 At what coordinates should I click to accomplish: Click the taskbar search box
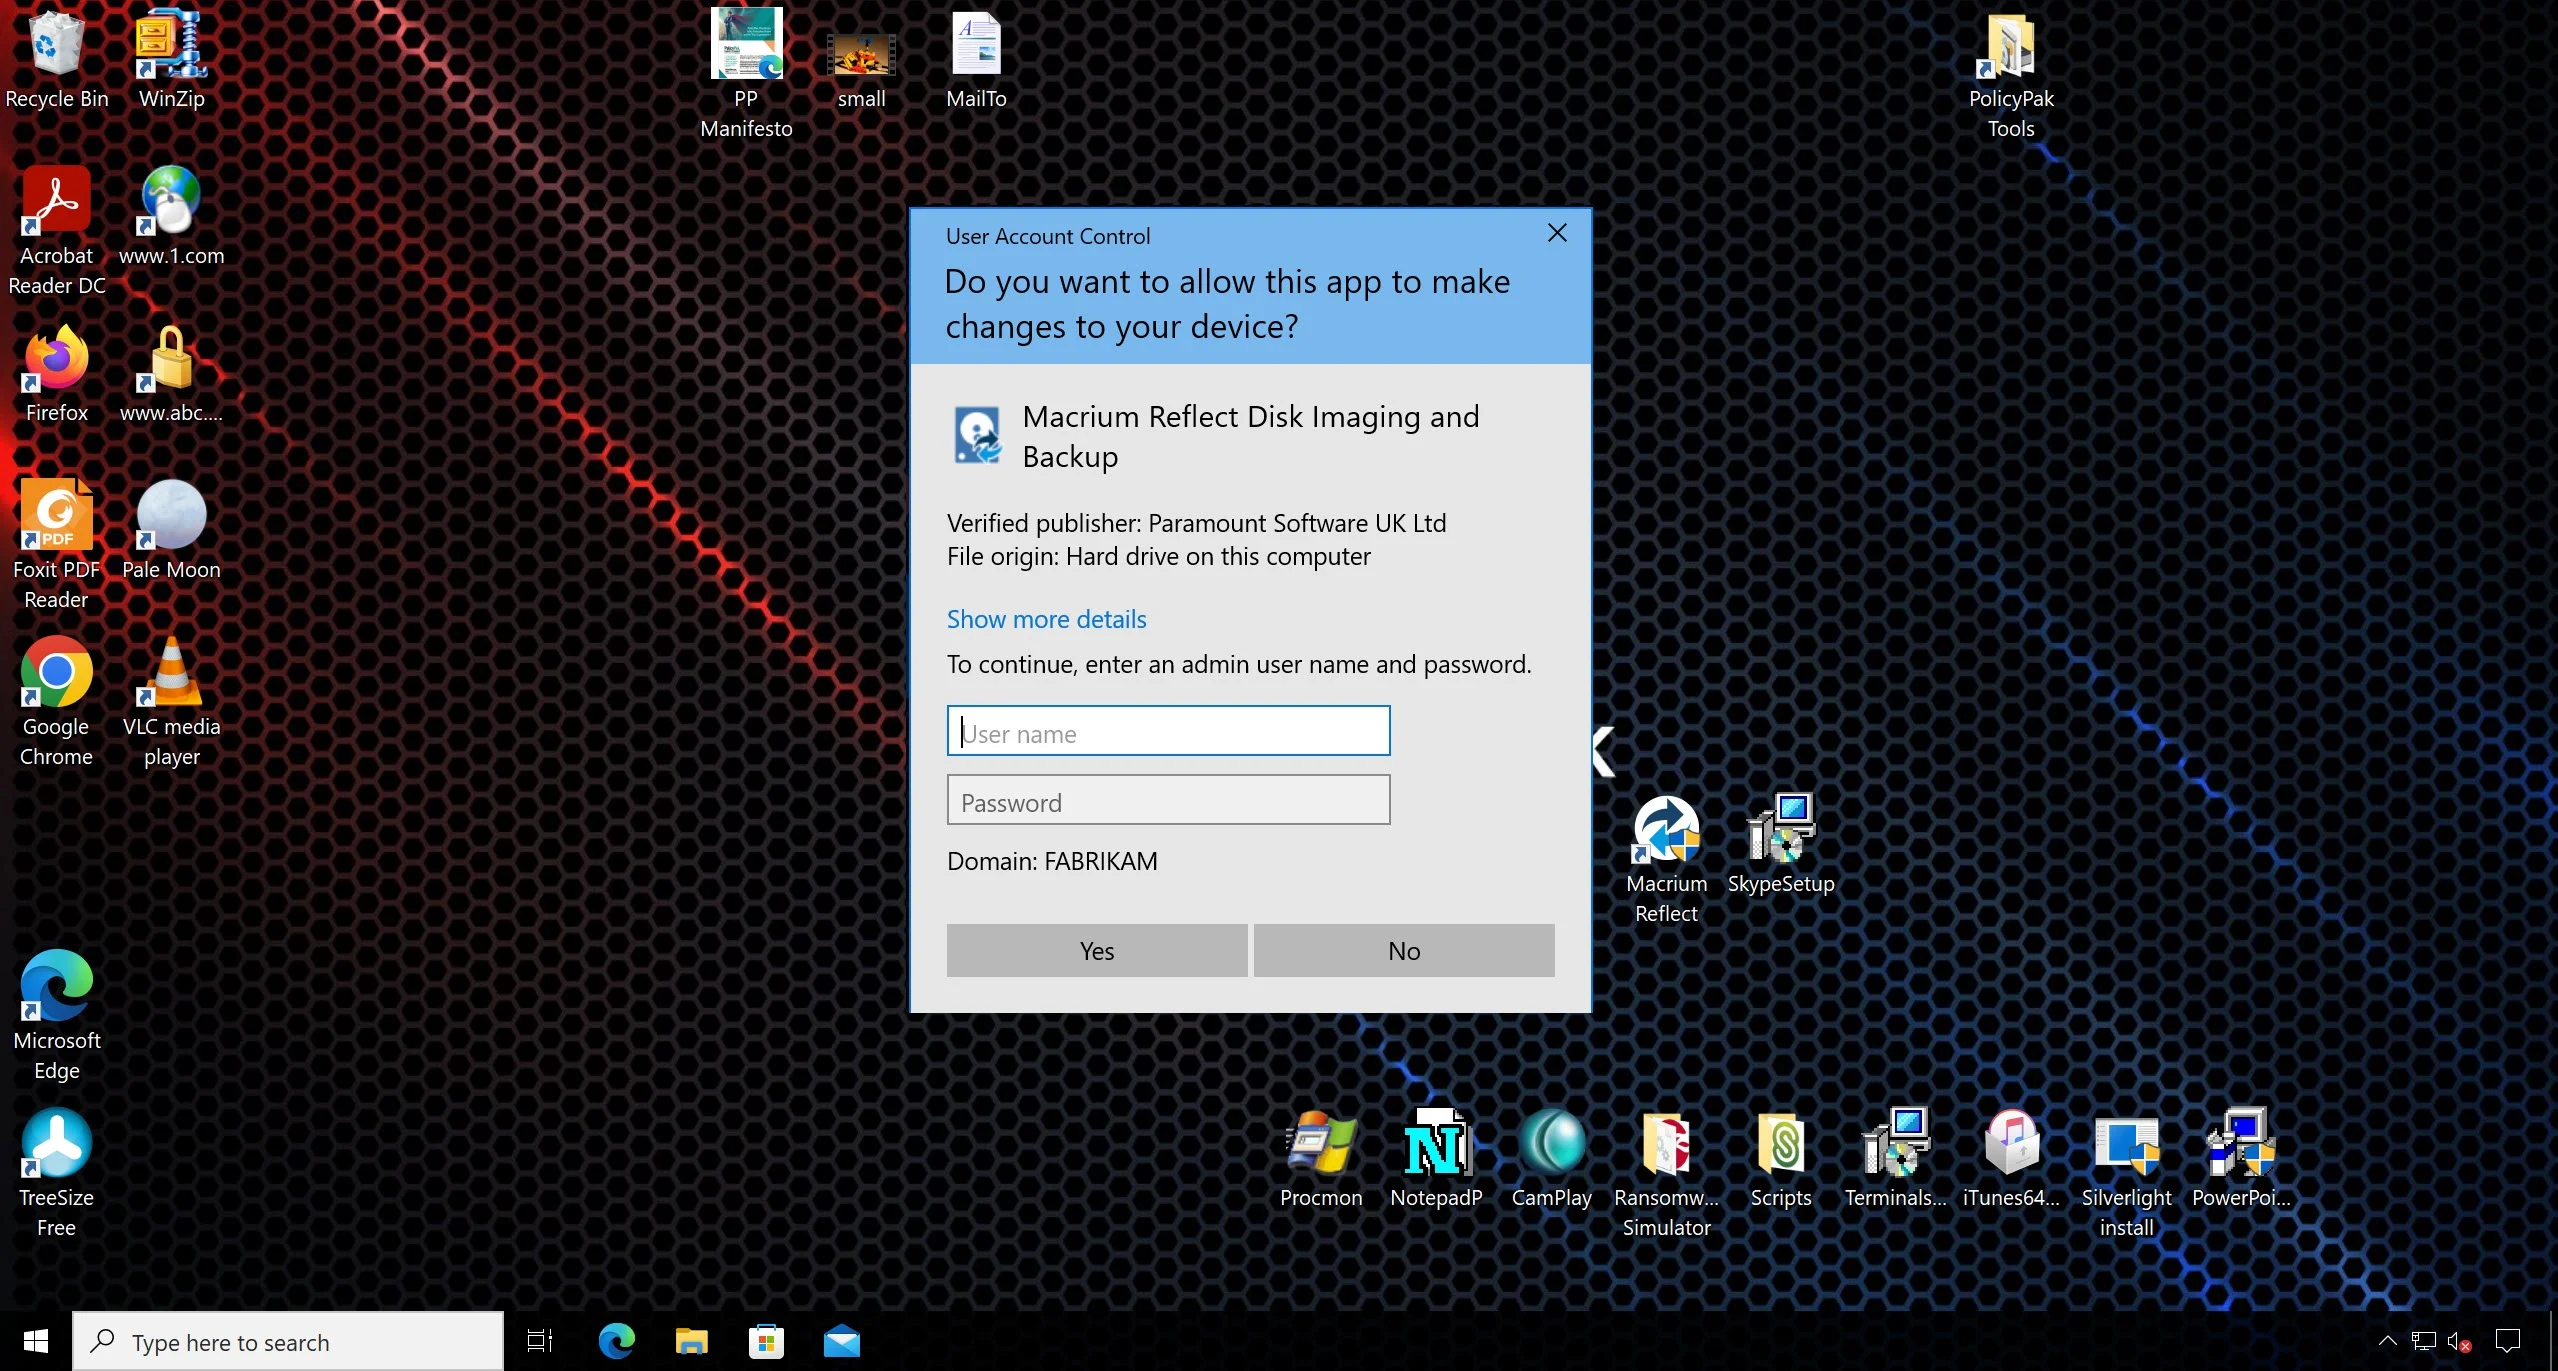pos(288,1341)
